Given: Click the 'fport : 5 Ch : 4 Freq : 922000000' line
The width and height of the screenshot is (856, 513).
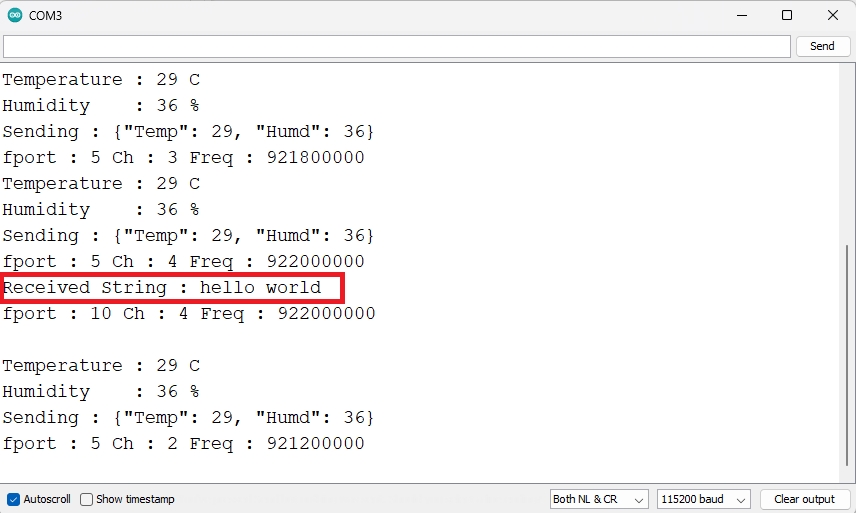Looking at the screenshot, I should pos(183,262).
